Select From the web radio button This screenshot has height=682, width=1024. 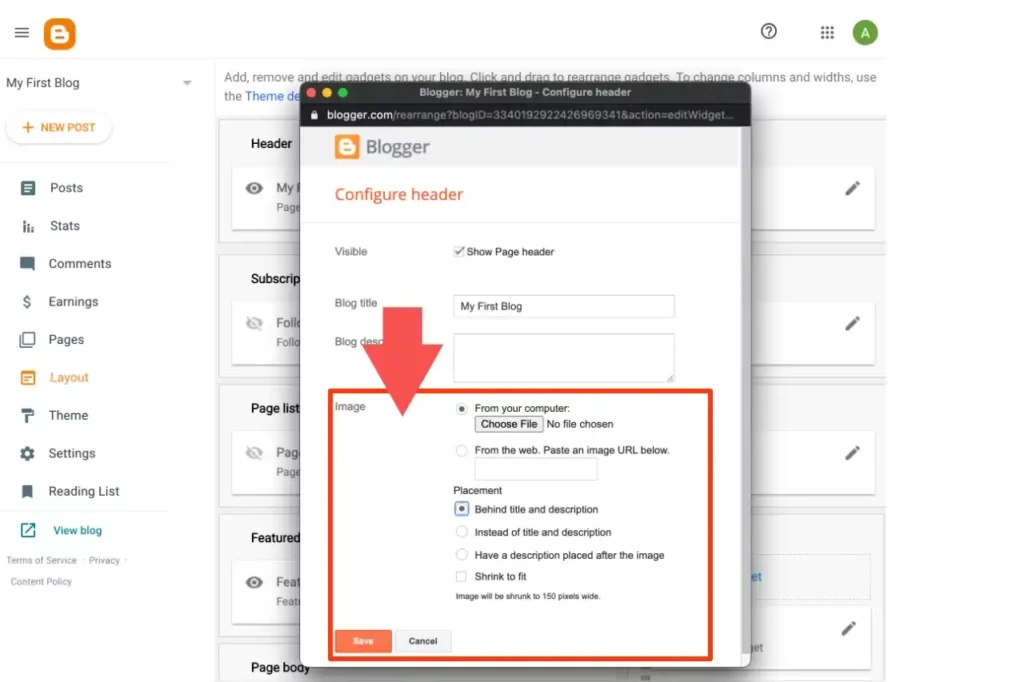(462, 451)
